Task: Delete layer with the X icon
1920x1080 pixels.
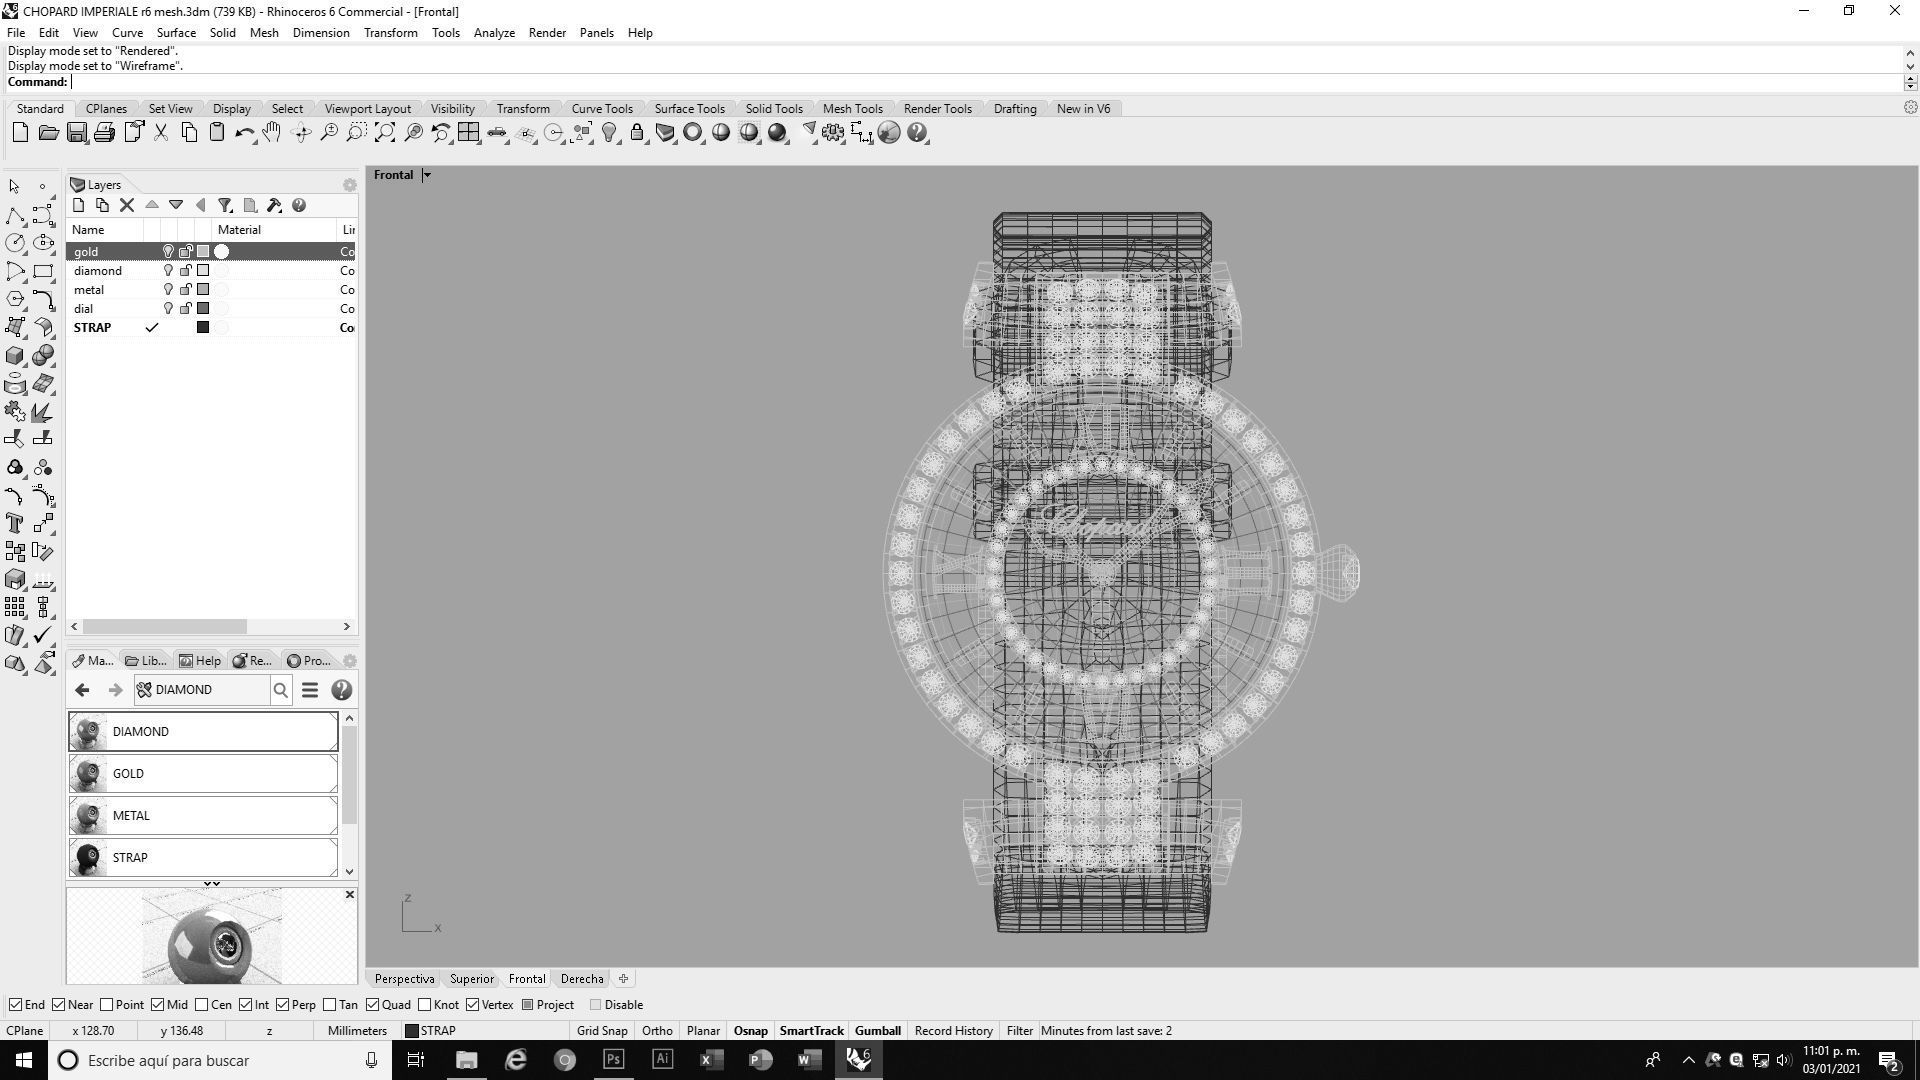Action: point(127,205)
